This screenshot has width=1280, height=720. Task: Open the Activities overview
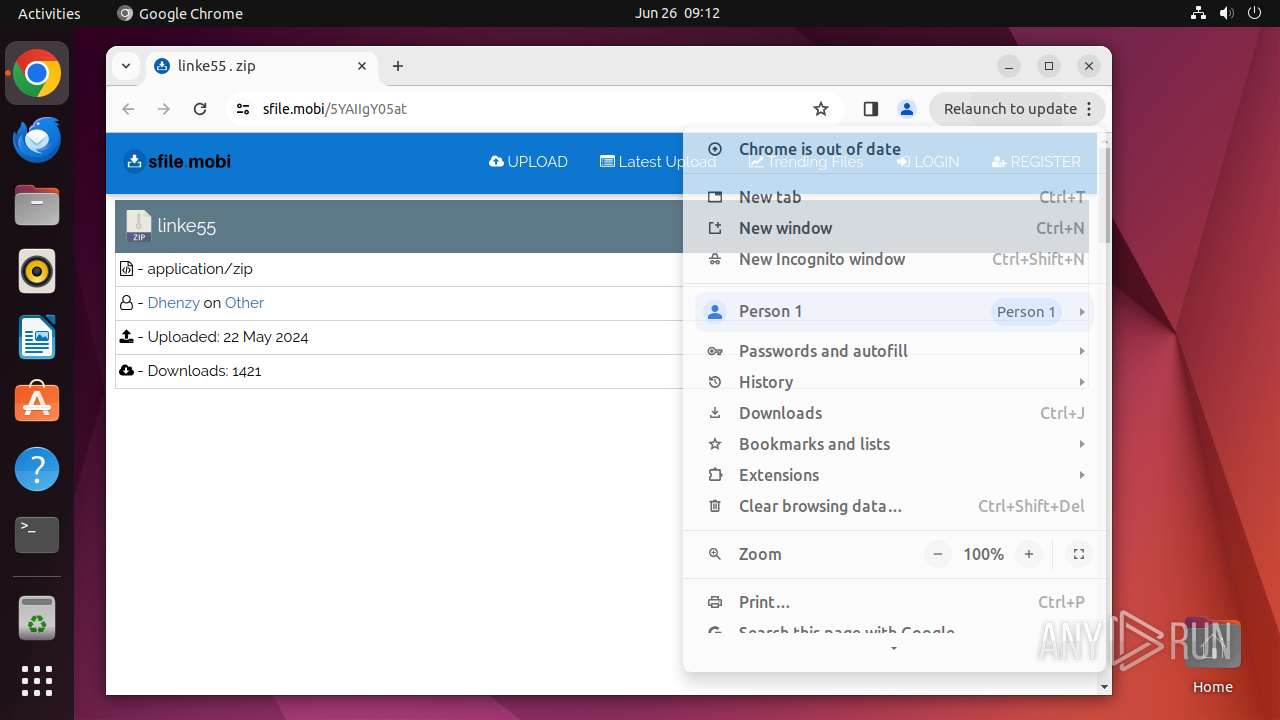(x=49, y=13)
